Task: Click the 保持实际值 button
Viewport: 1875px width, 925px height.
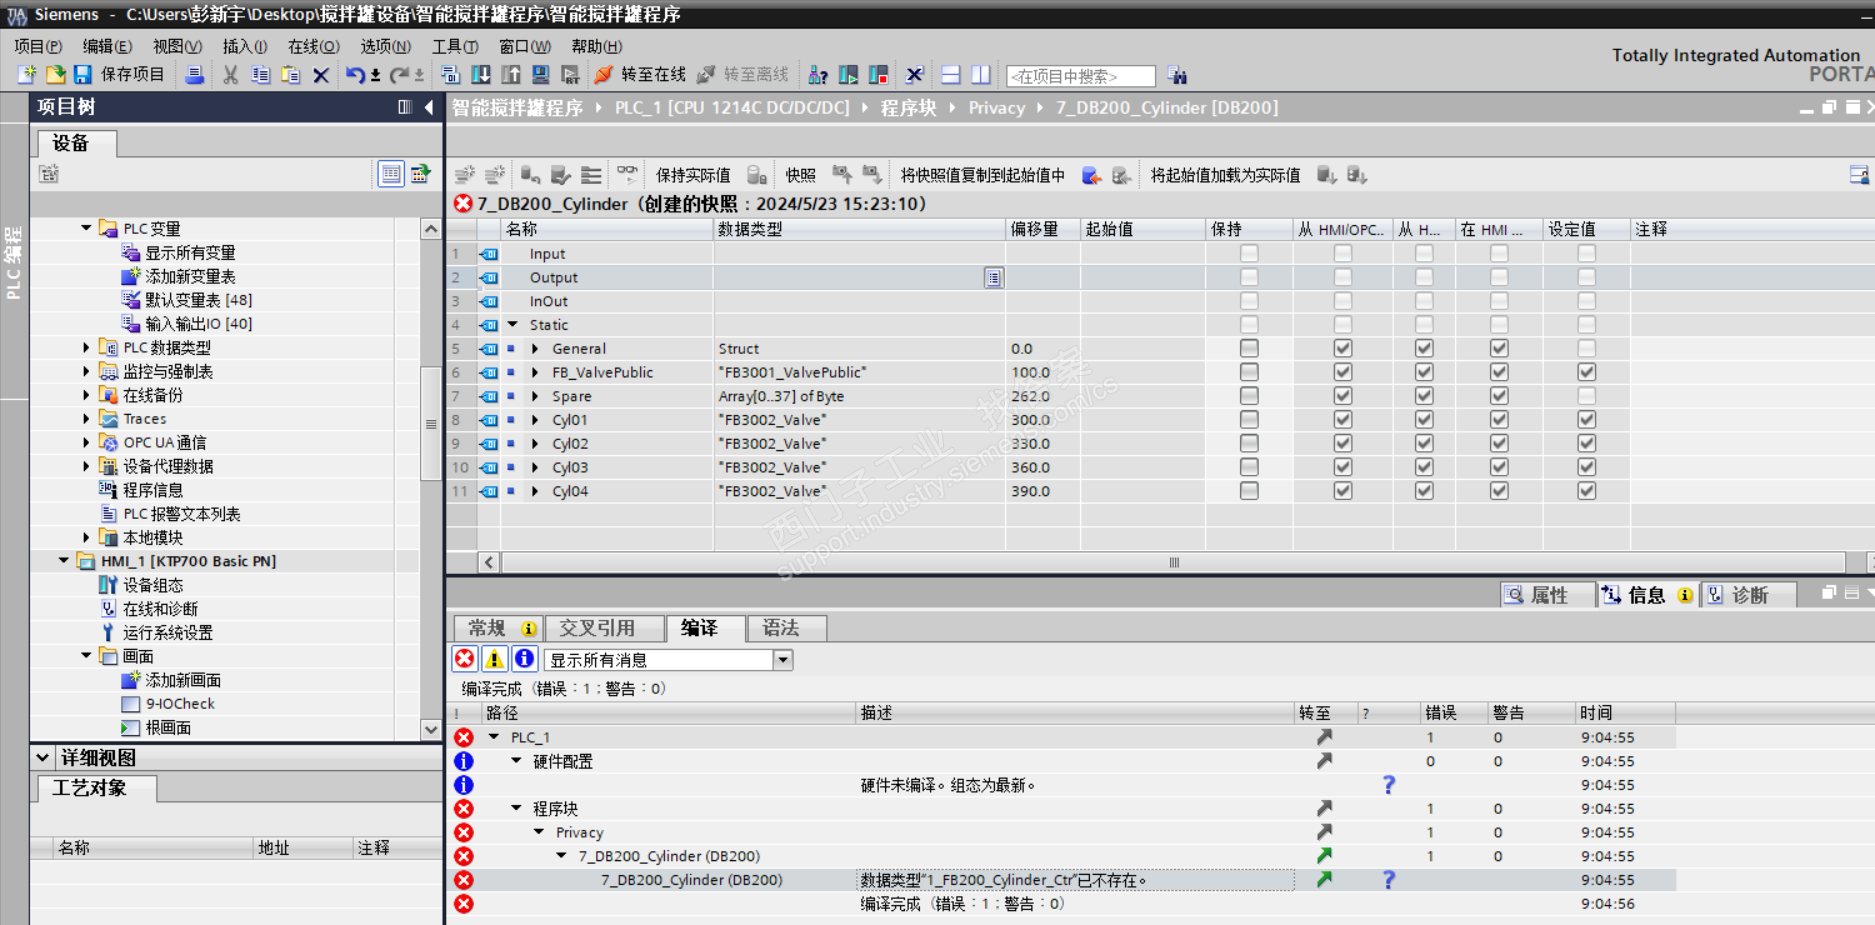Action: 693,175
